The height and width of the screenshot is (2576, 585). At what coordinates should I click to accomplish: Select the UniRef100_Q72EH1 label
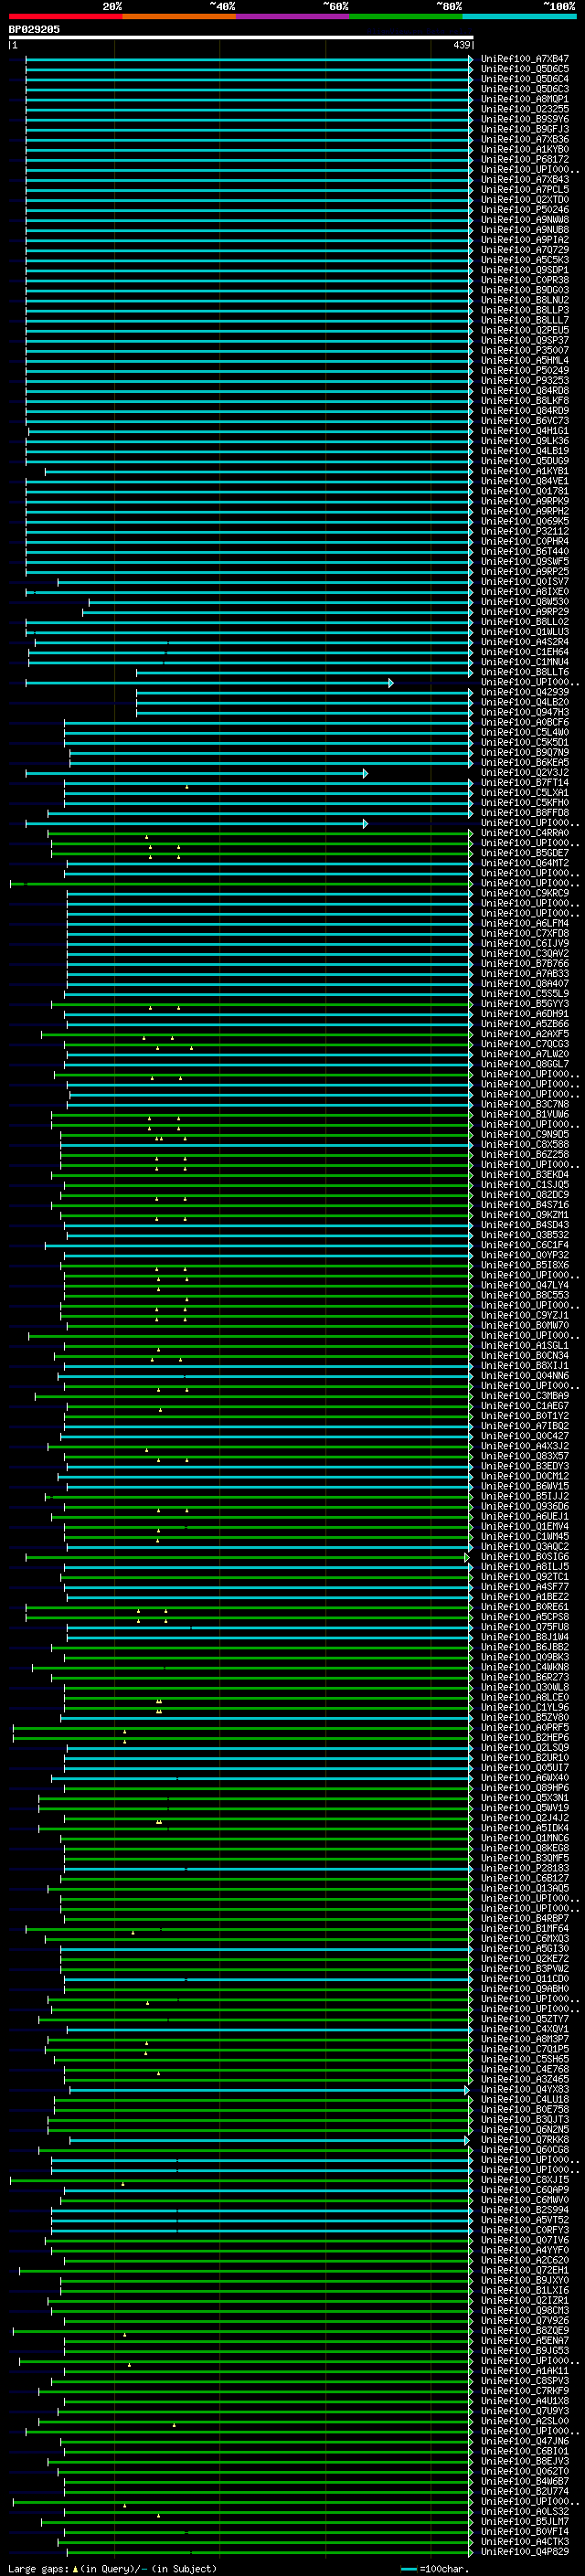tap(525, 2270)
